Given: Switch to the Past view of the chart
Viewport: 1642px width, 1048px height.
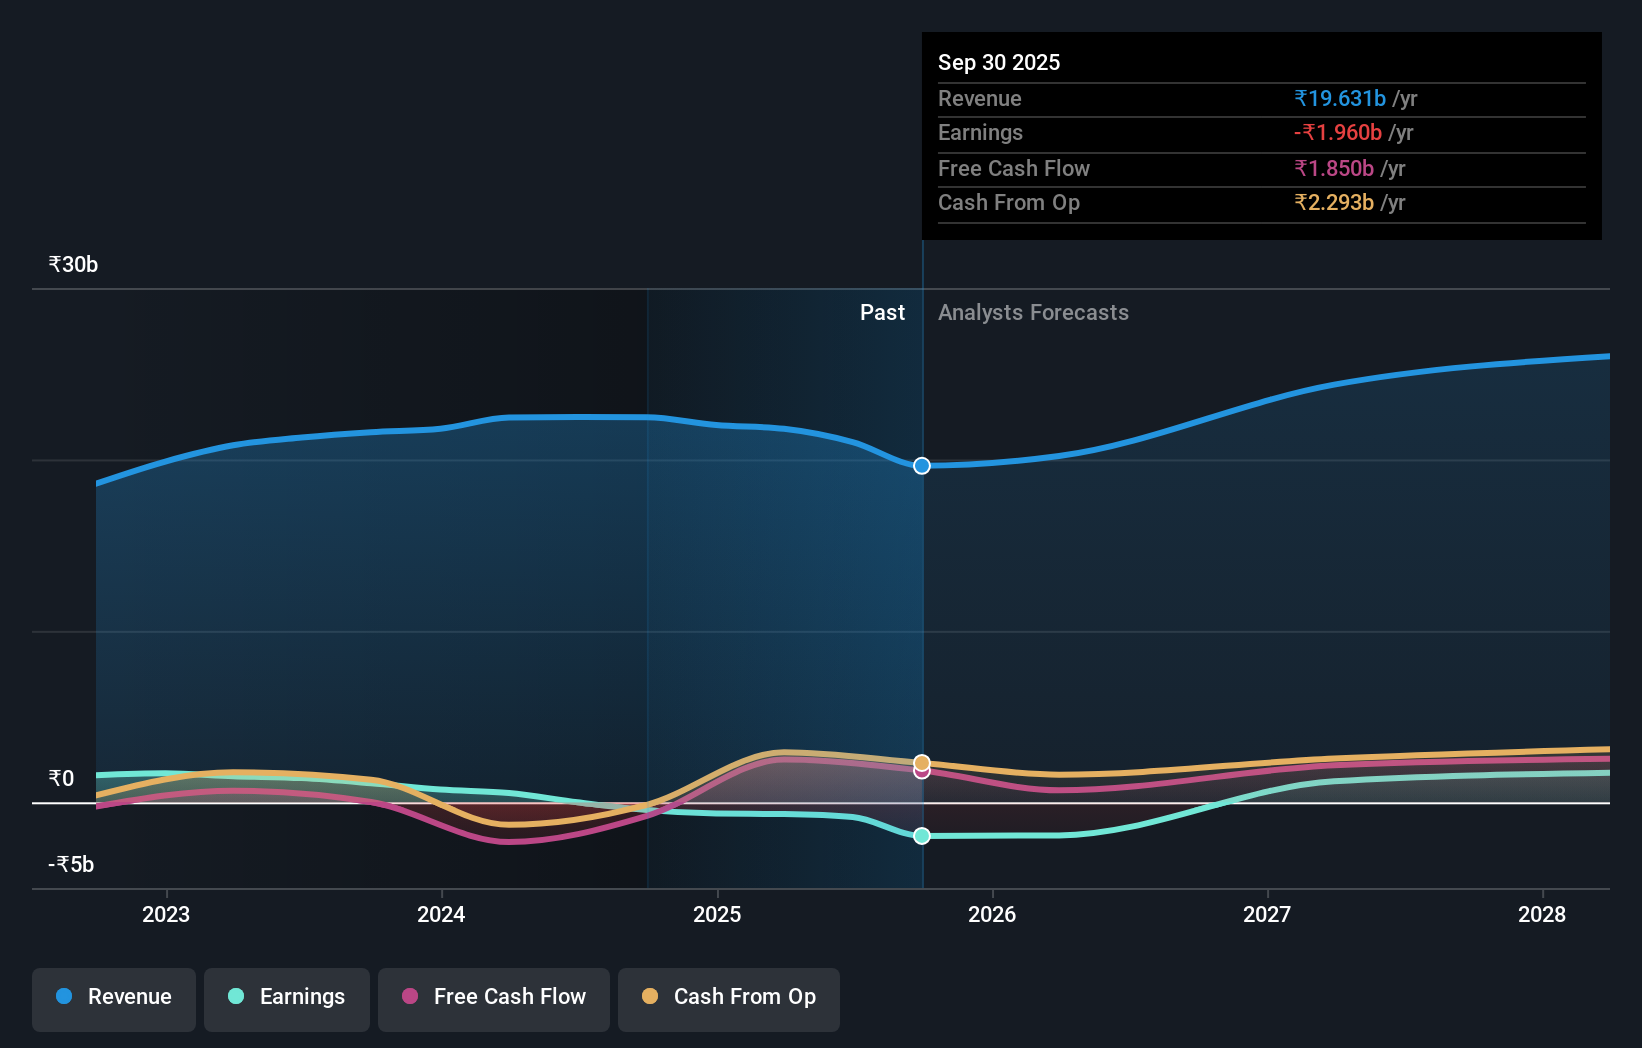Looking at the screenshot, I should coord(882,312).
